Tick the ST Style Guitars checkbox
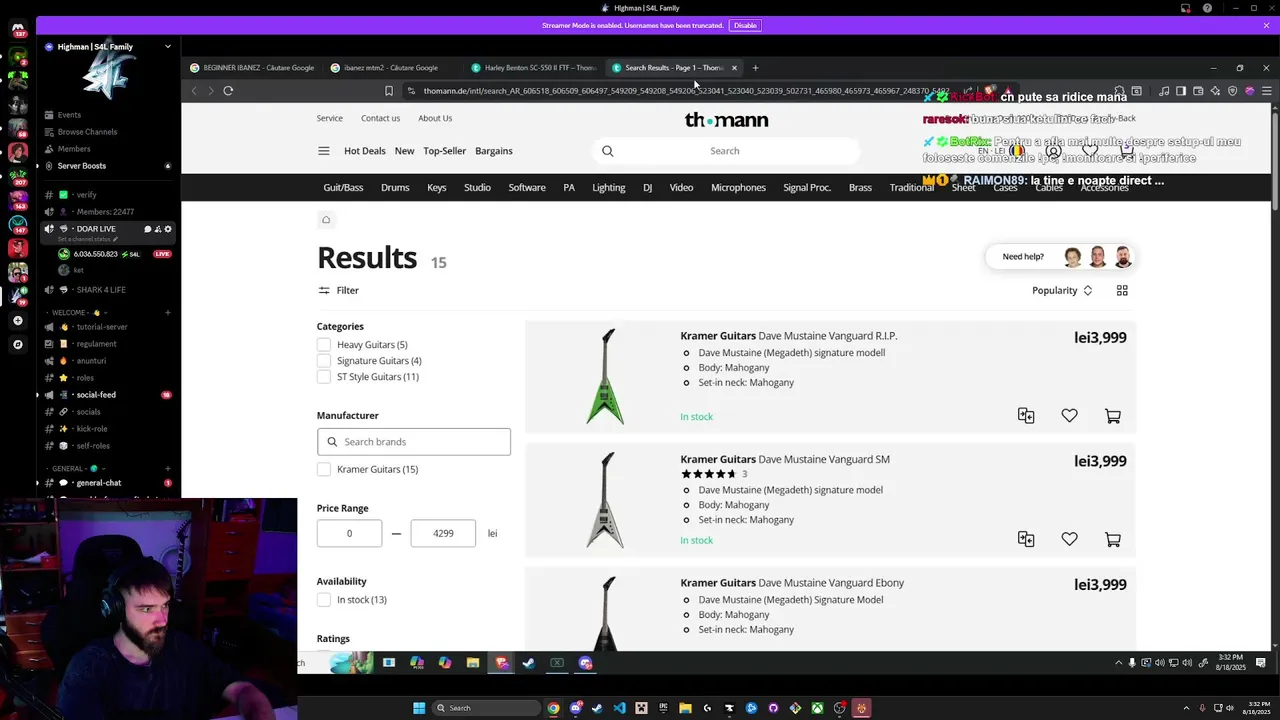1280x720 pixels. click(324, 377)
